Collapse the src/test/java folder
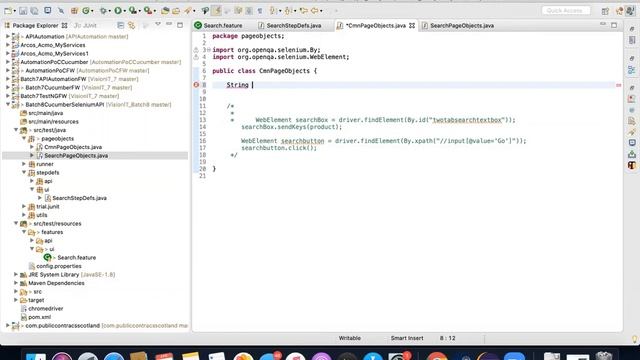The image size is (640, 360). [x=16, y=130]
